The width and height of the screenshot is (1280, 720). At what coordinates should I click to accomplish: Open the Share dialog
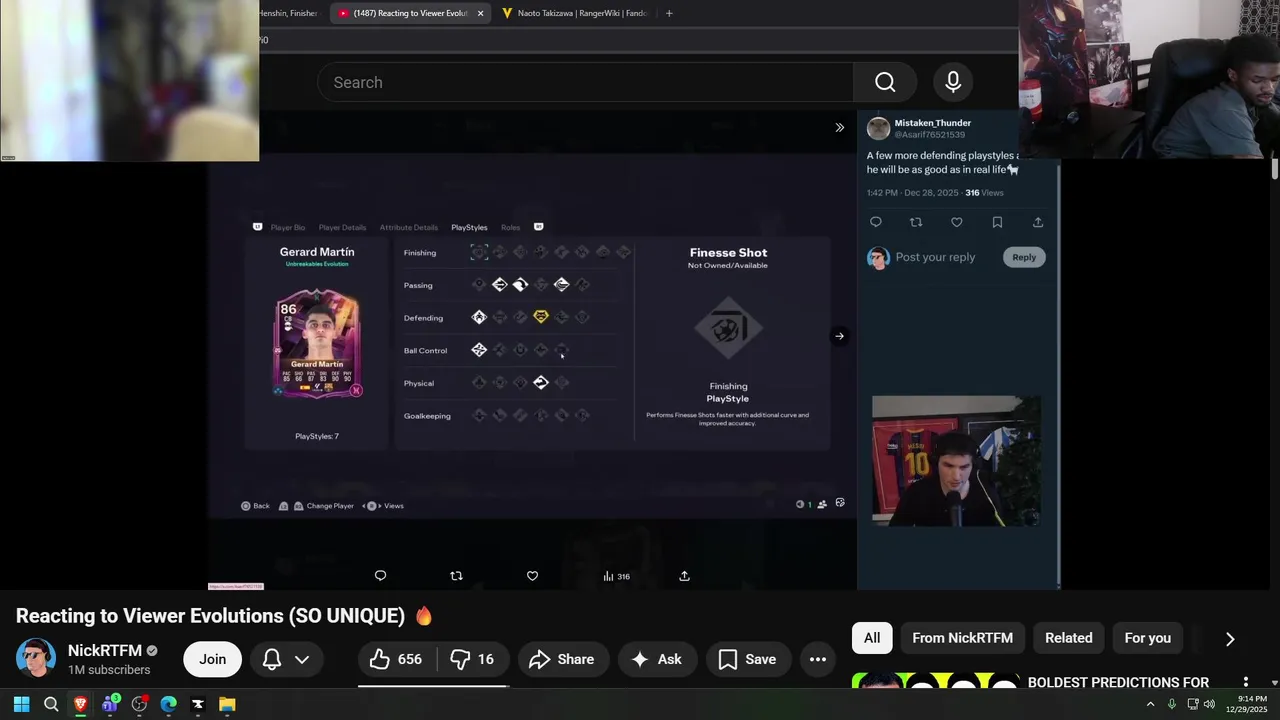pyautogui.click(x=562, y=659)
